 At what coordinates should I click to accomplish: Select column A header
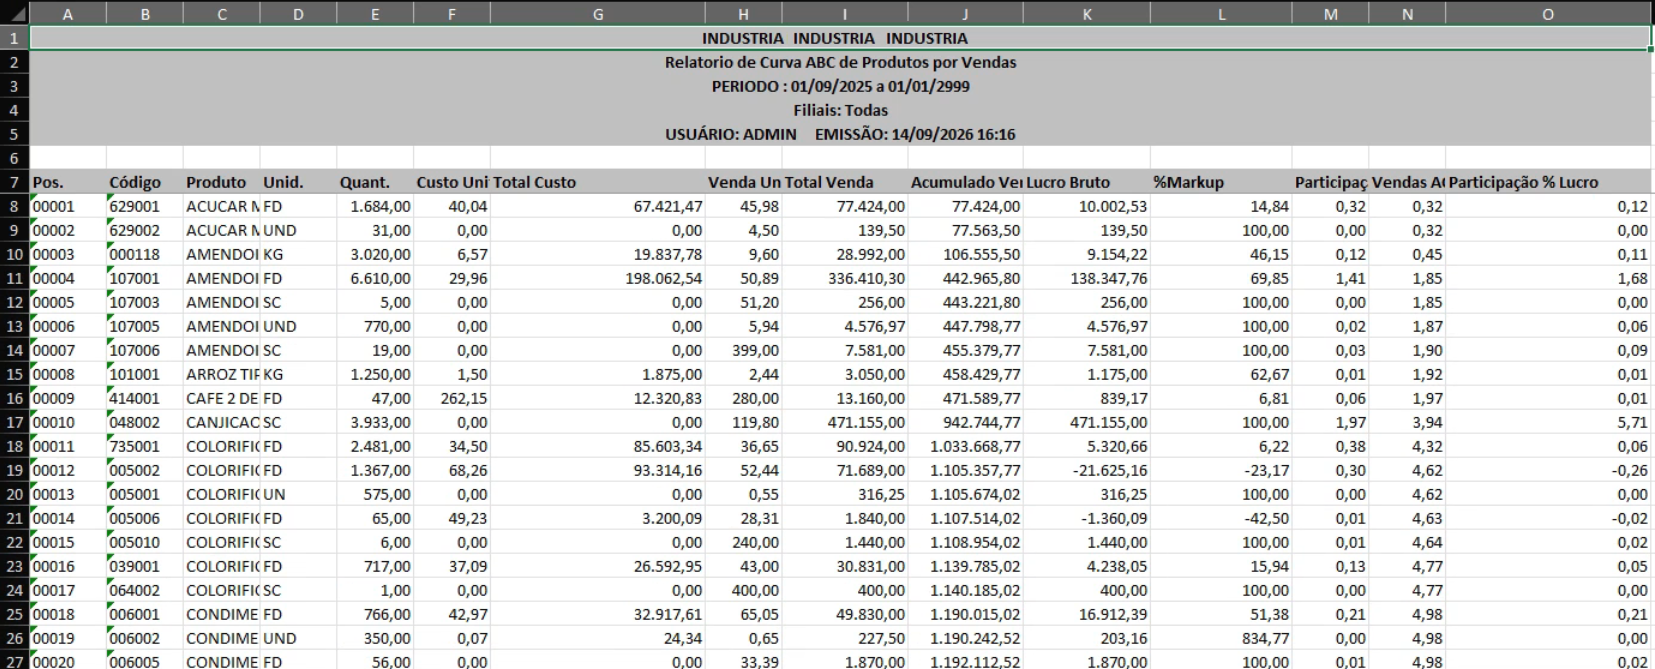pos(67,14)
